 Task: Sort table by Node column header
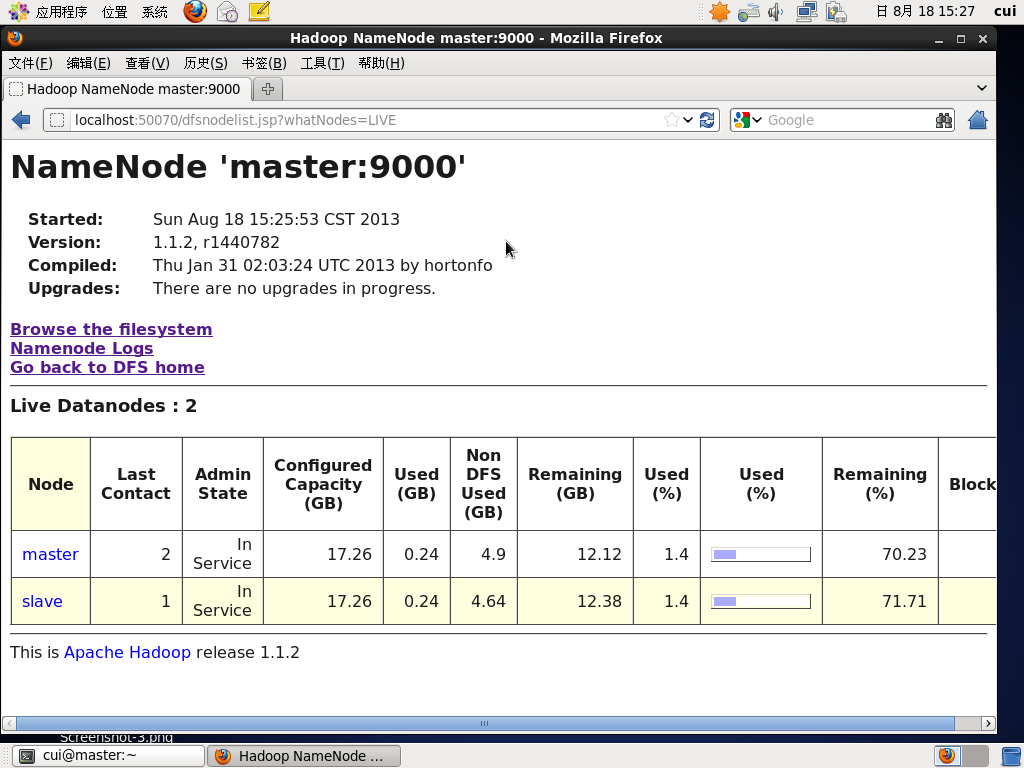tap(51, 484)
